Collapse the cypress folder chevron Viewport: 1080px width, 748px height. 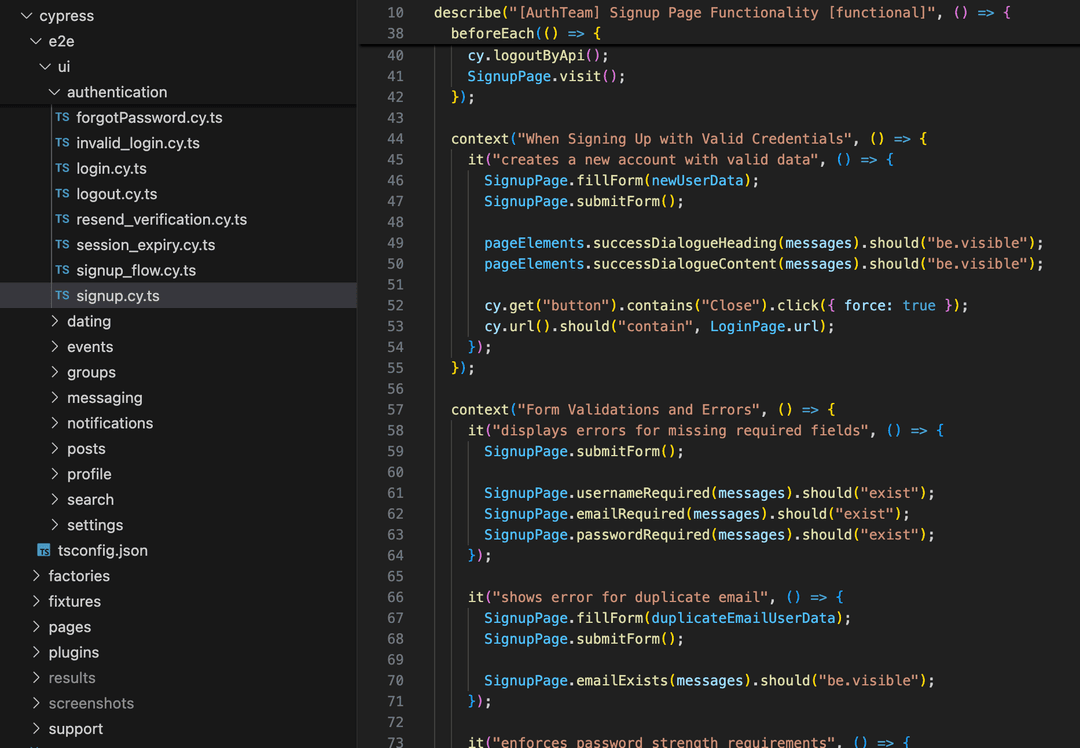(x=27, y=15)
